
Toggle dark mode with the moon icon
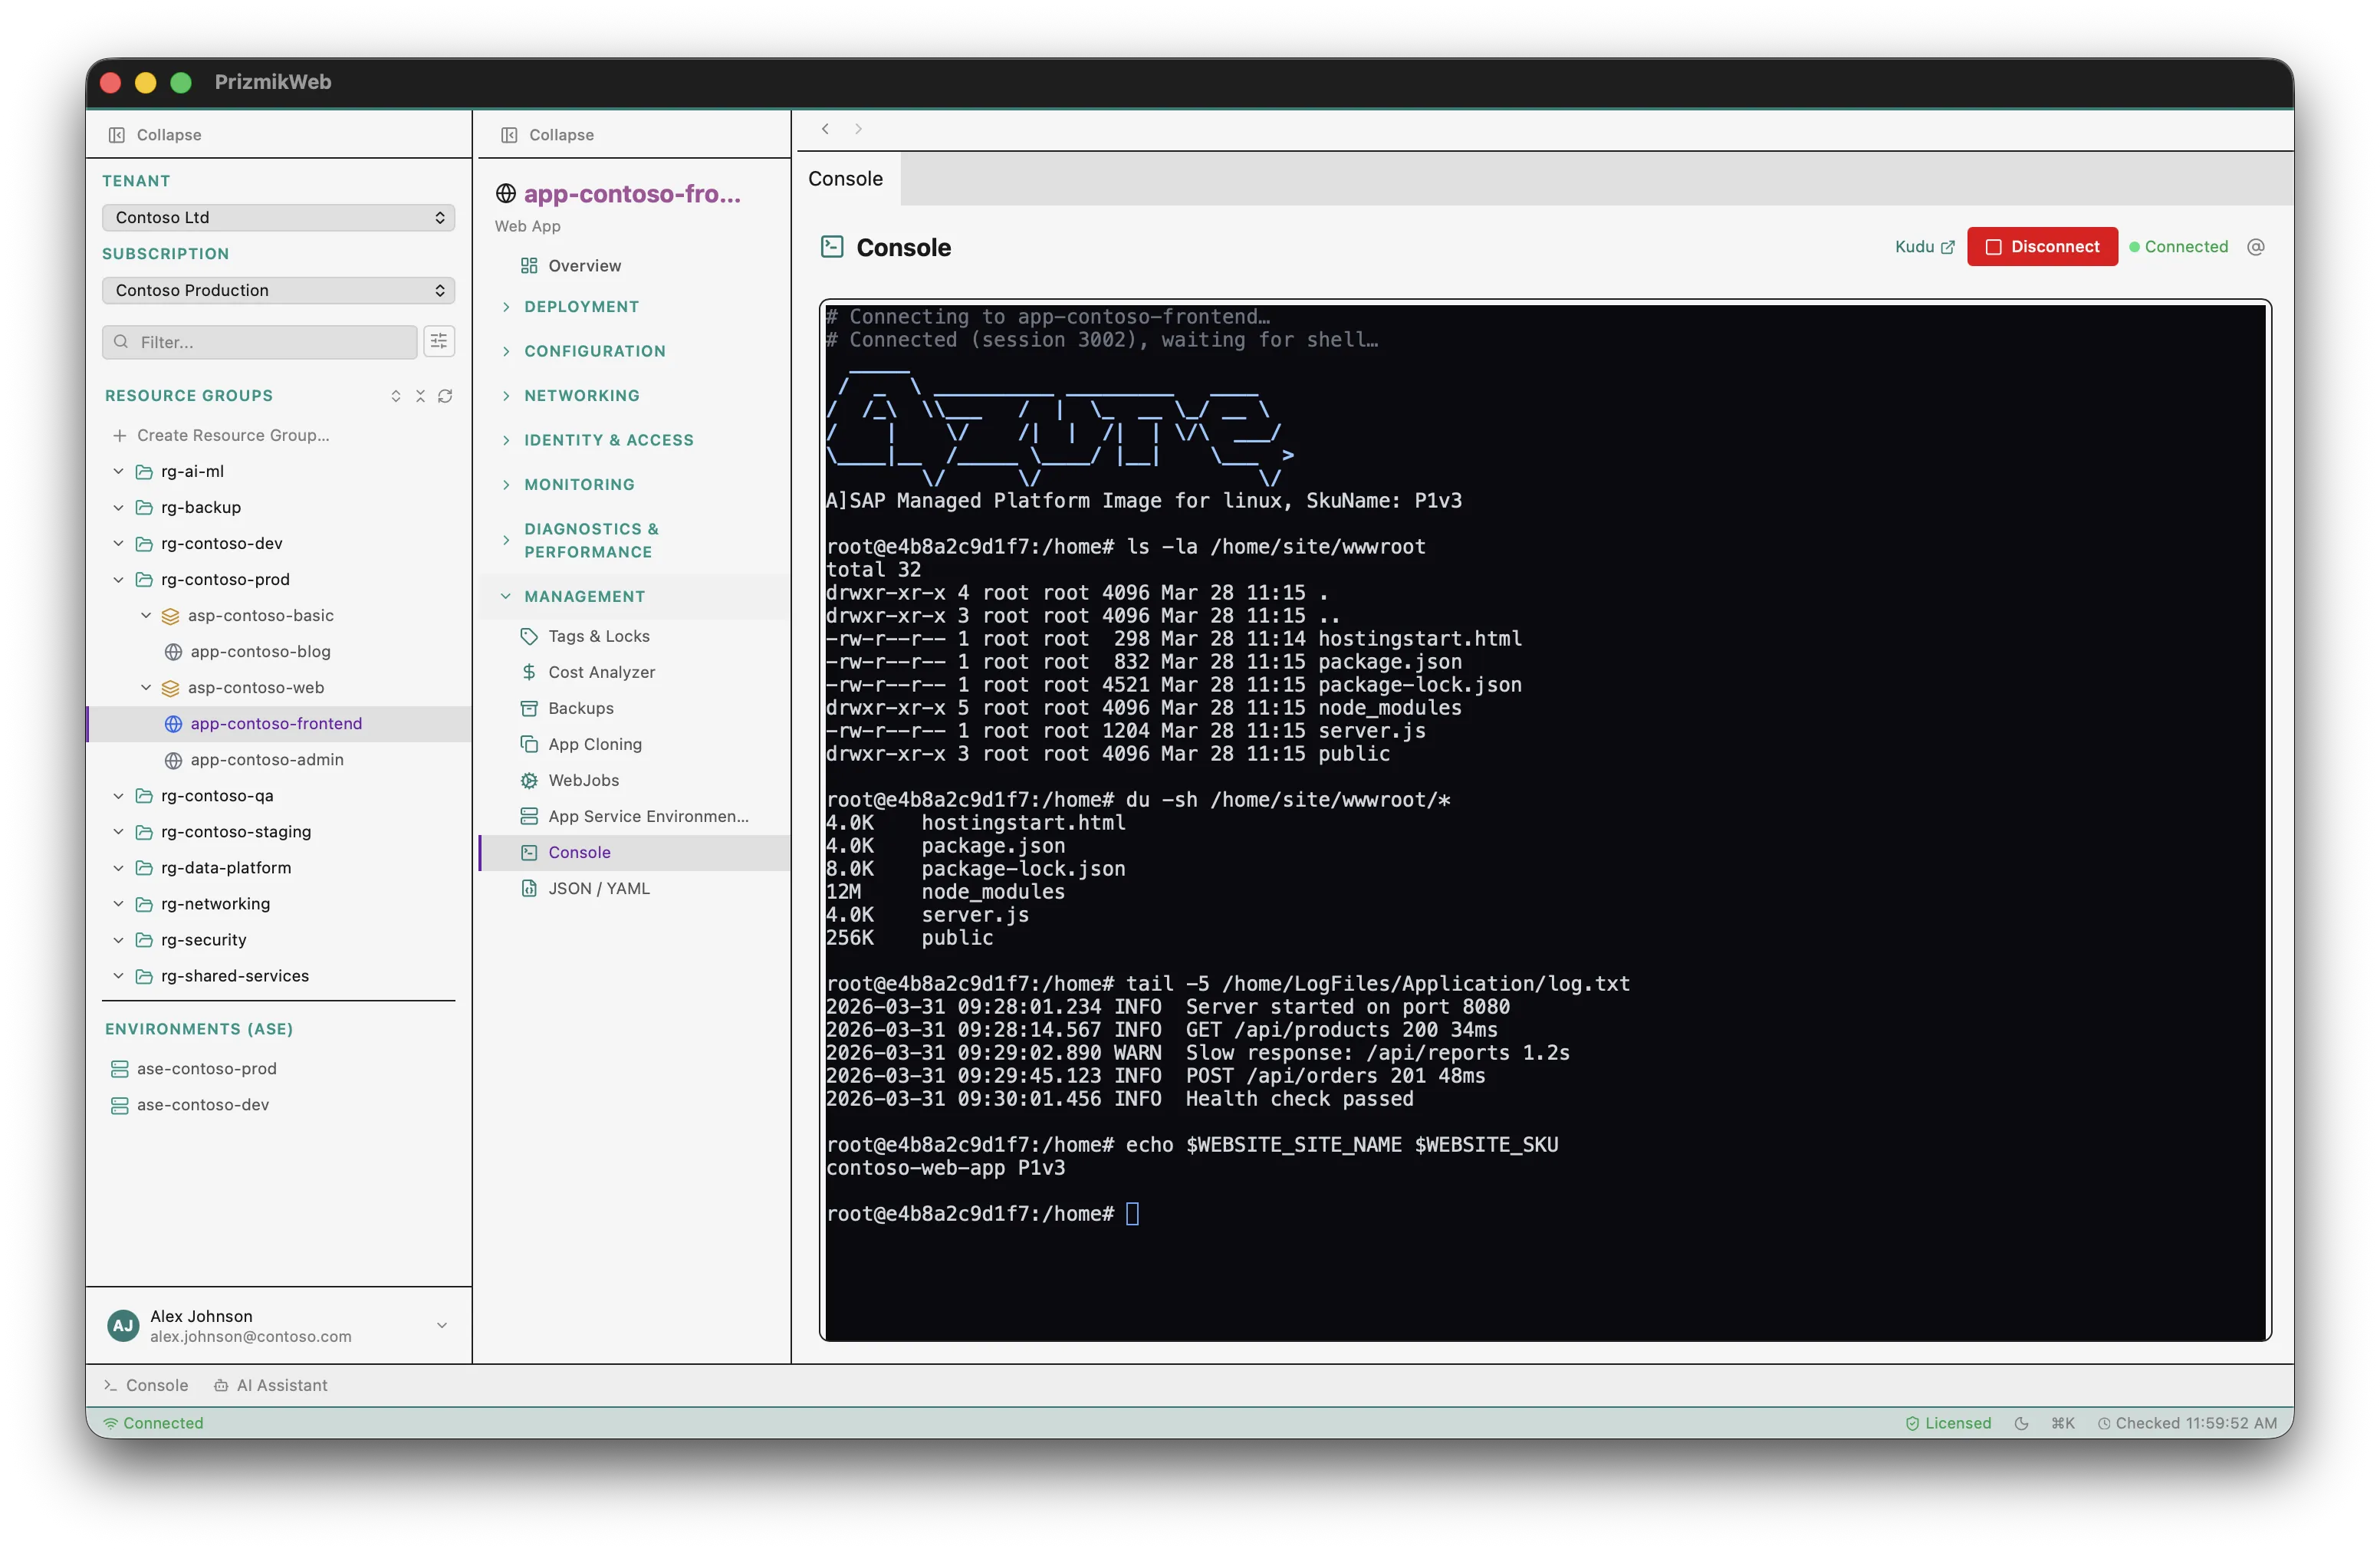(2022, 1422)
